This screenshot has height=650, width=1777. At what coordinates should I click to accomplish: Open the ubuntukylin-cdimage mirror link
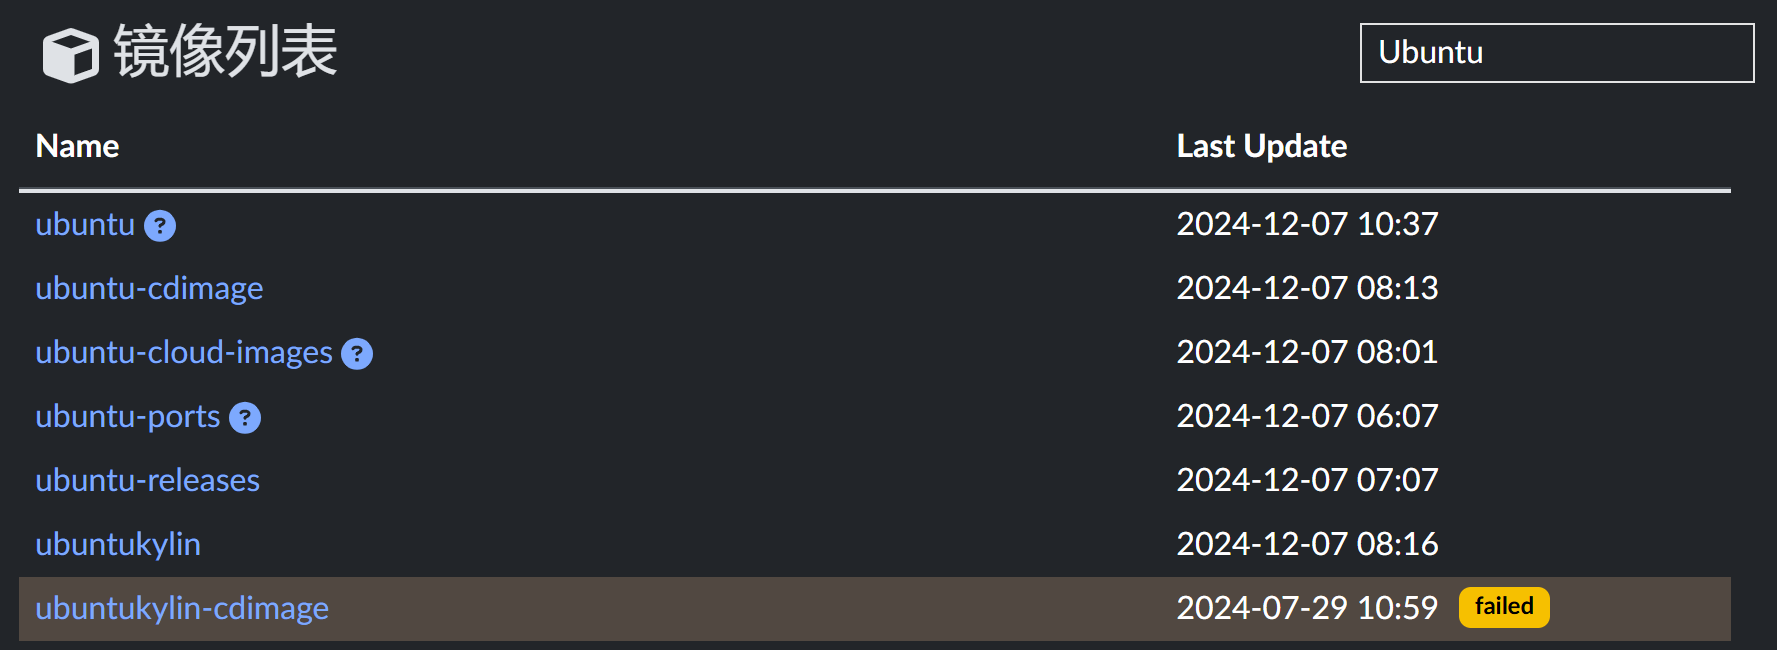[182, 609]
